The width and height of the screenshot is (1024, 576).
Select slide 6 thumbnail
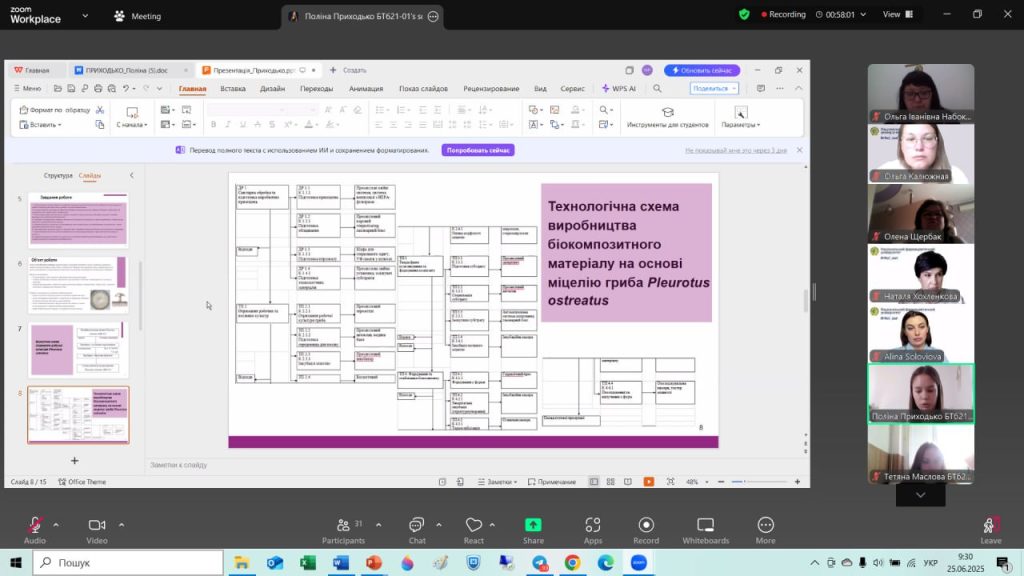(x=78, y=285)
